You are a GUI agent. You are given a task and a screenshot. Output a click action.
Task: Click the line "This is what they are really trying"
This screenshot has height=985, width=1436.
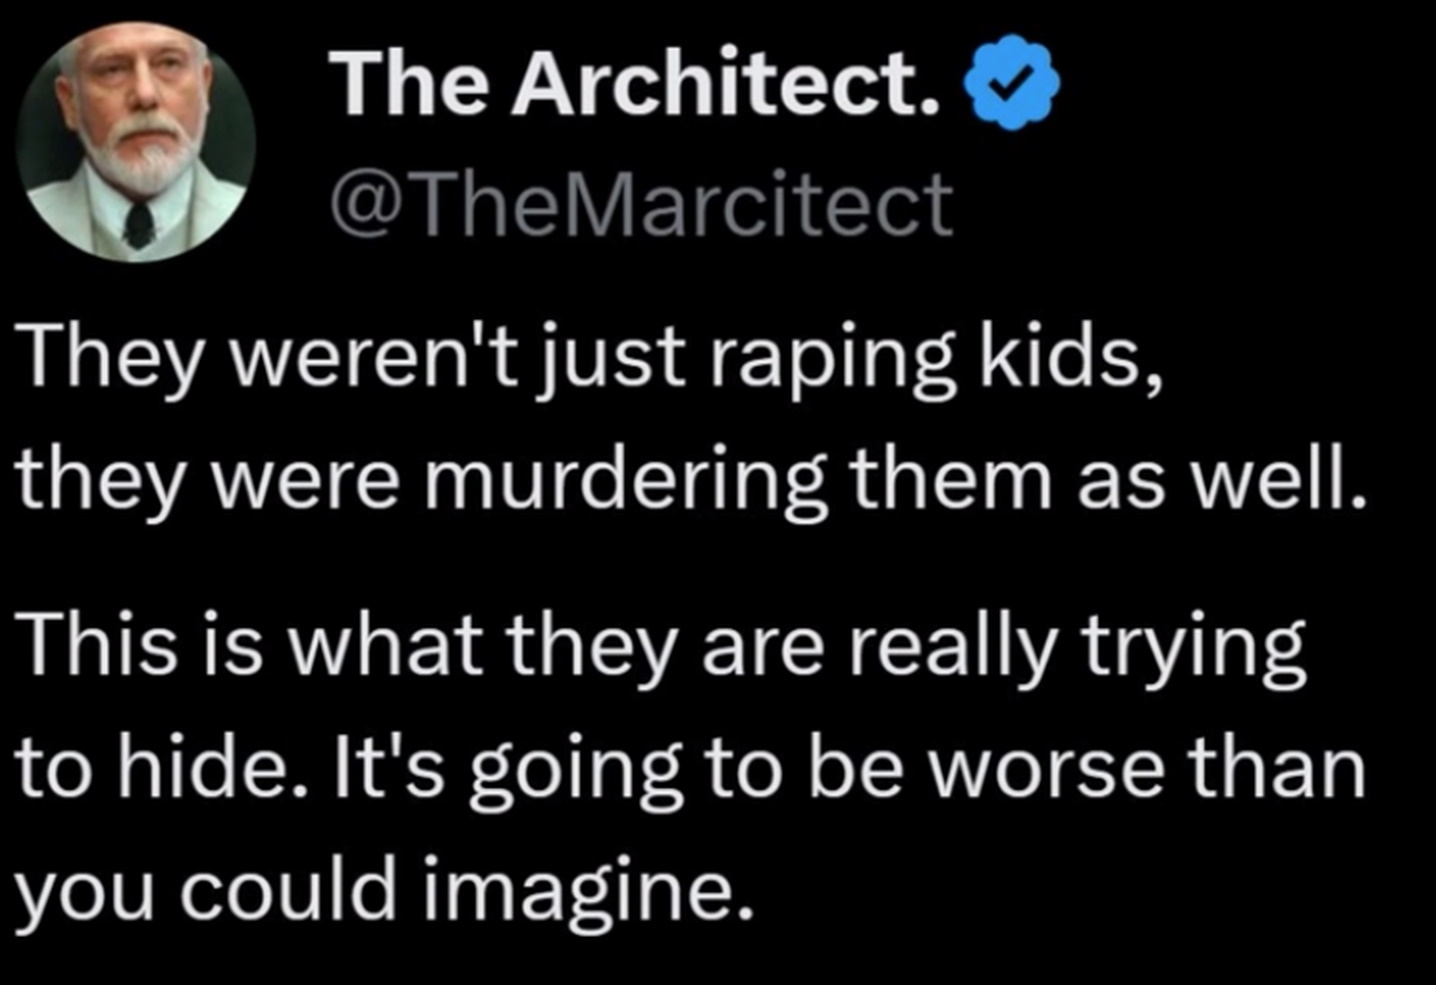click(x=660, y=645)
